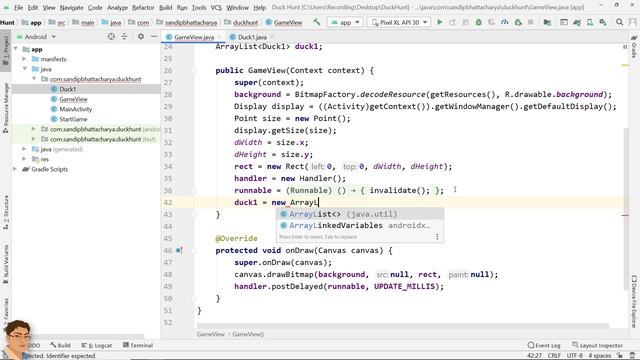Expand the java (generated) folder

[24, 149]
